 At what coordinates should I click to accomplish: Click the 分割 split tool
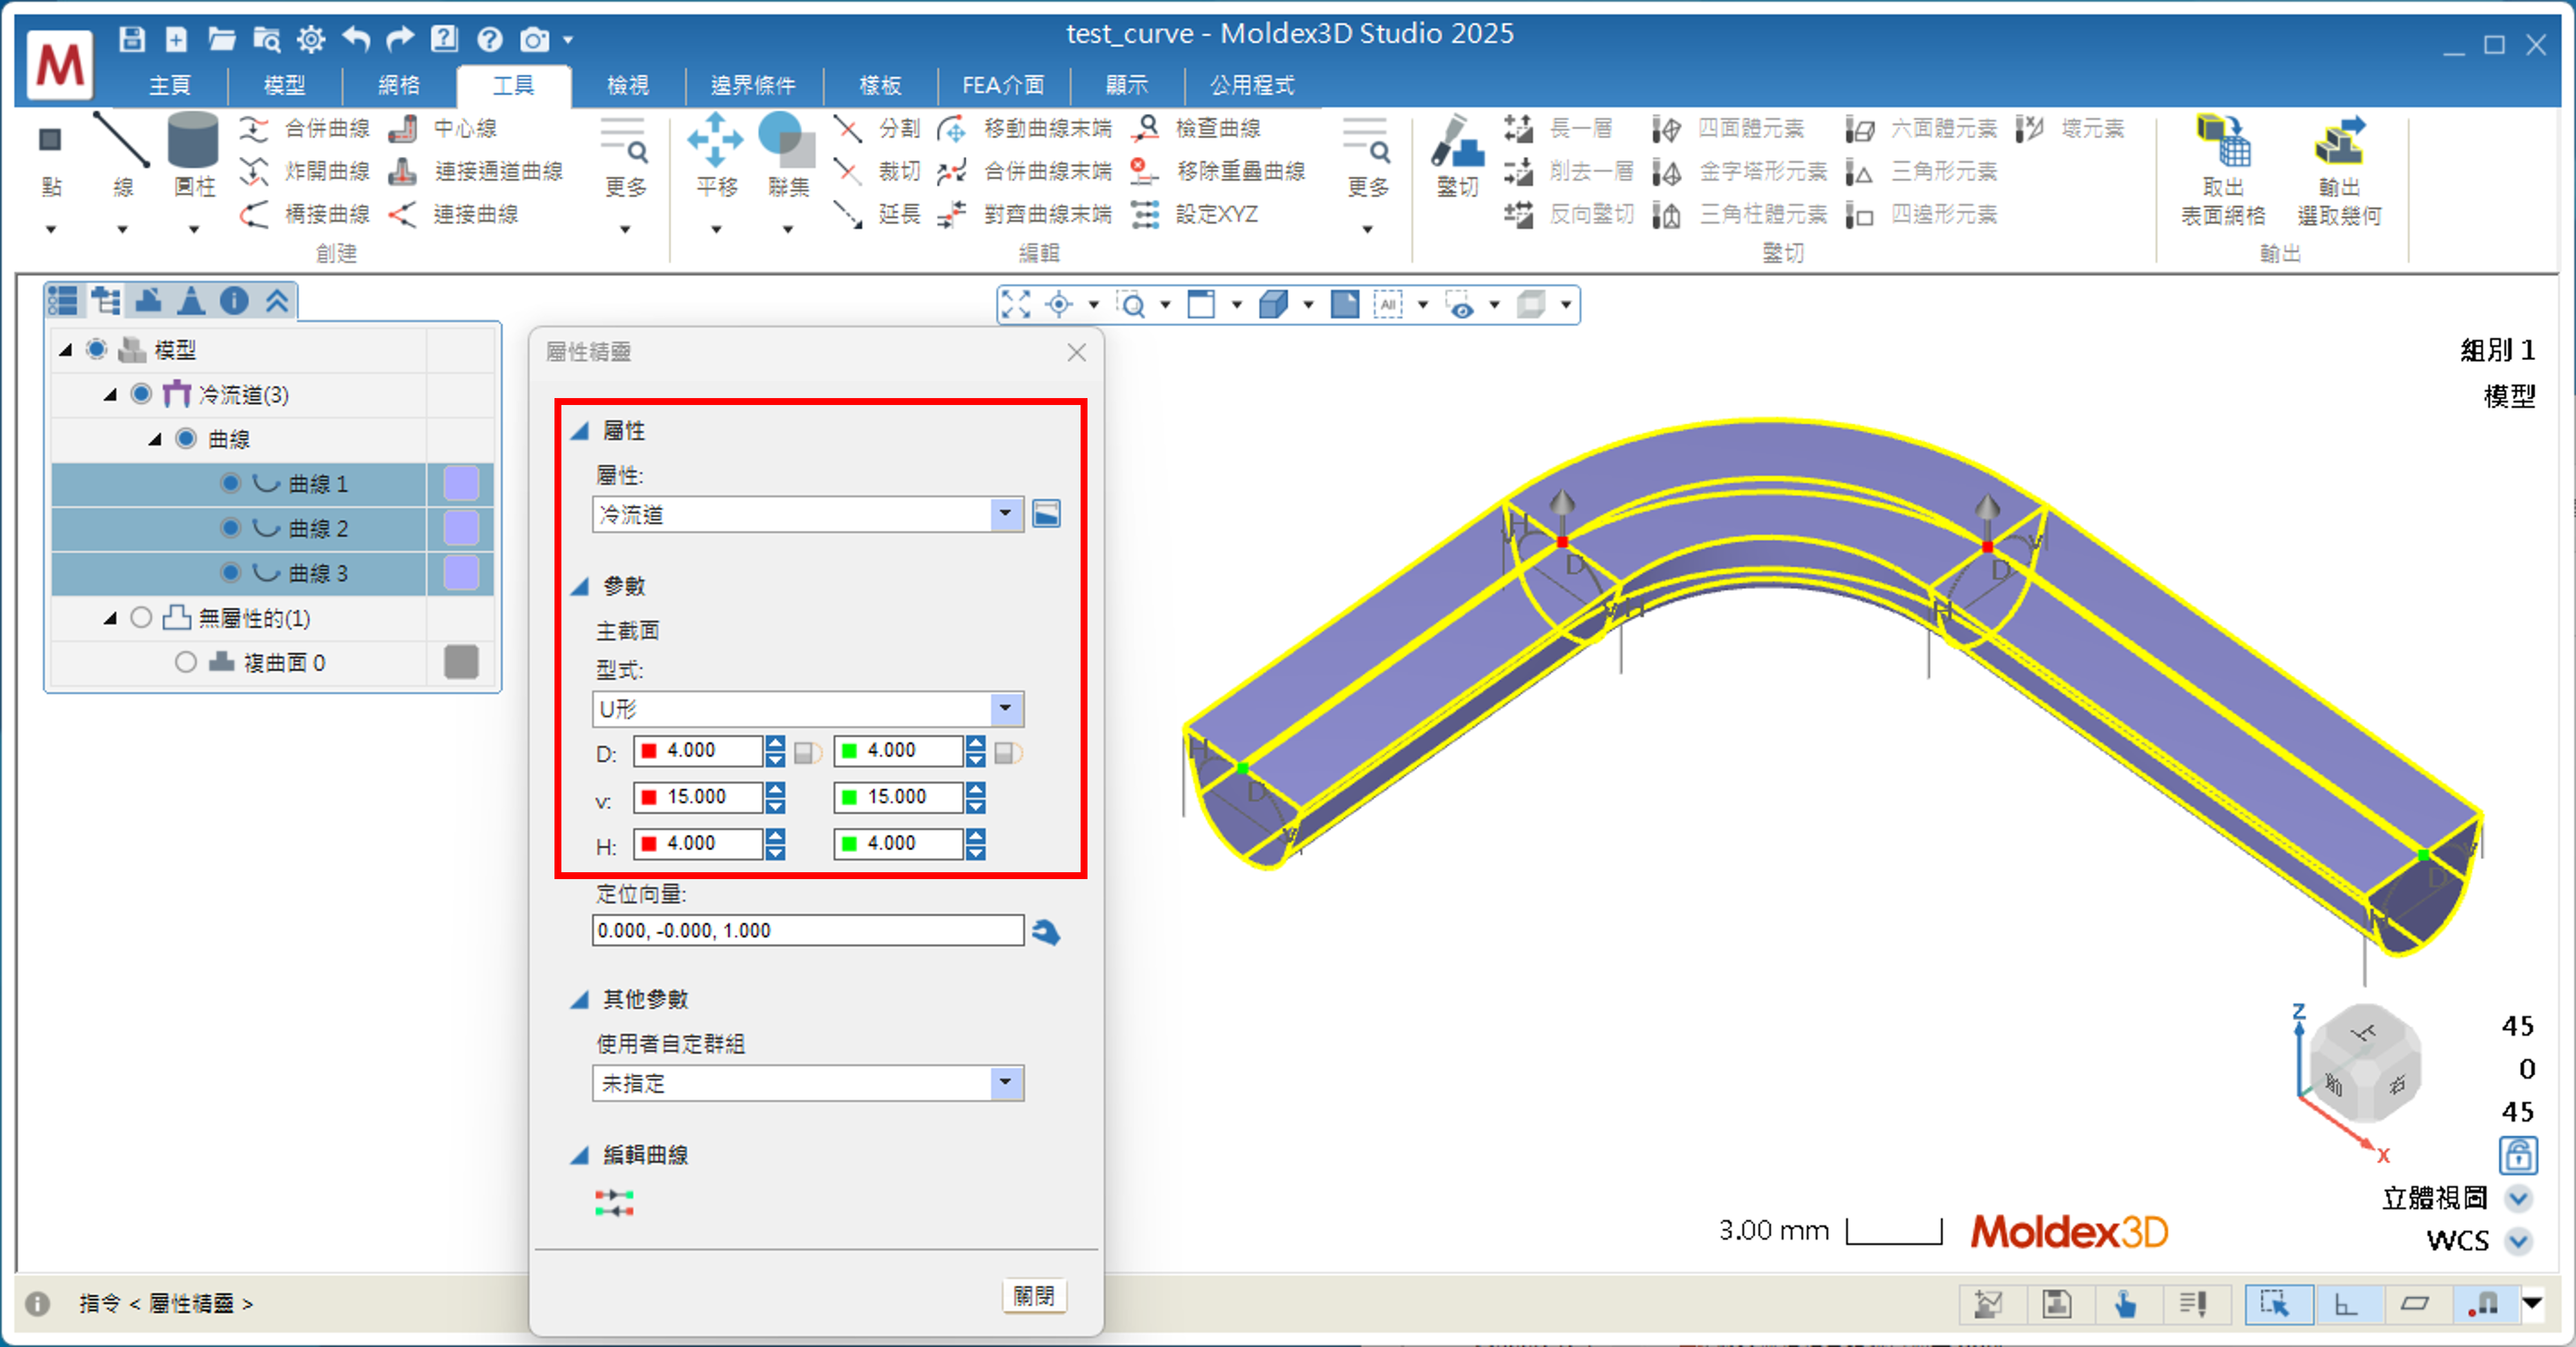(877, 128)
